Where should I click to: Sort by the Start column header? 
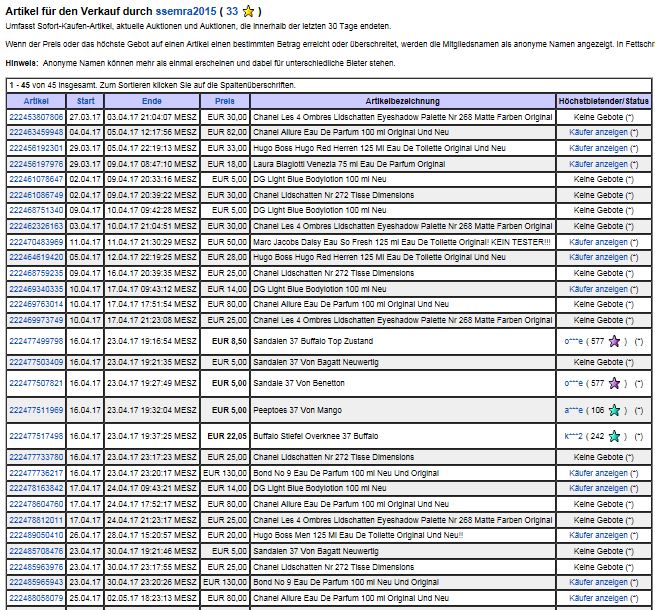pos(86,101)
